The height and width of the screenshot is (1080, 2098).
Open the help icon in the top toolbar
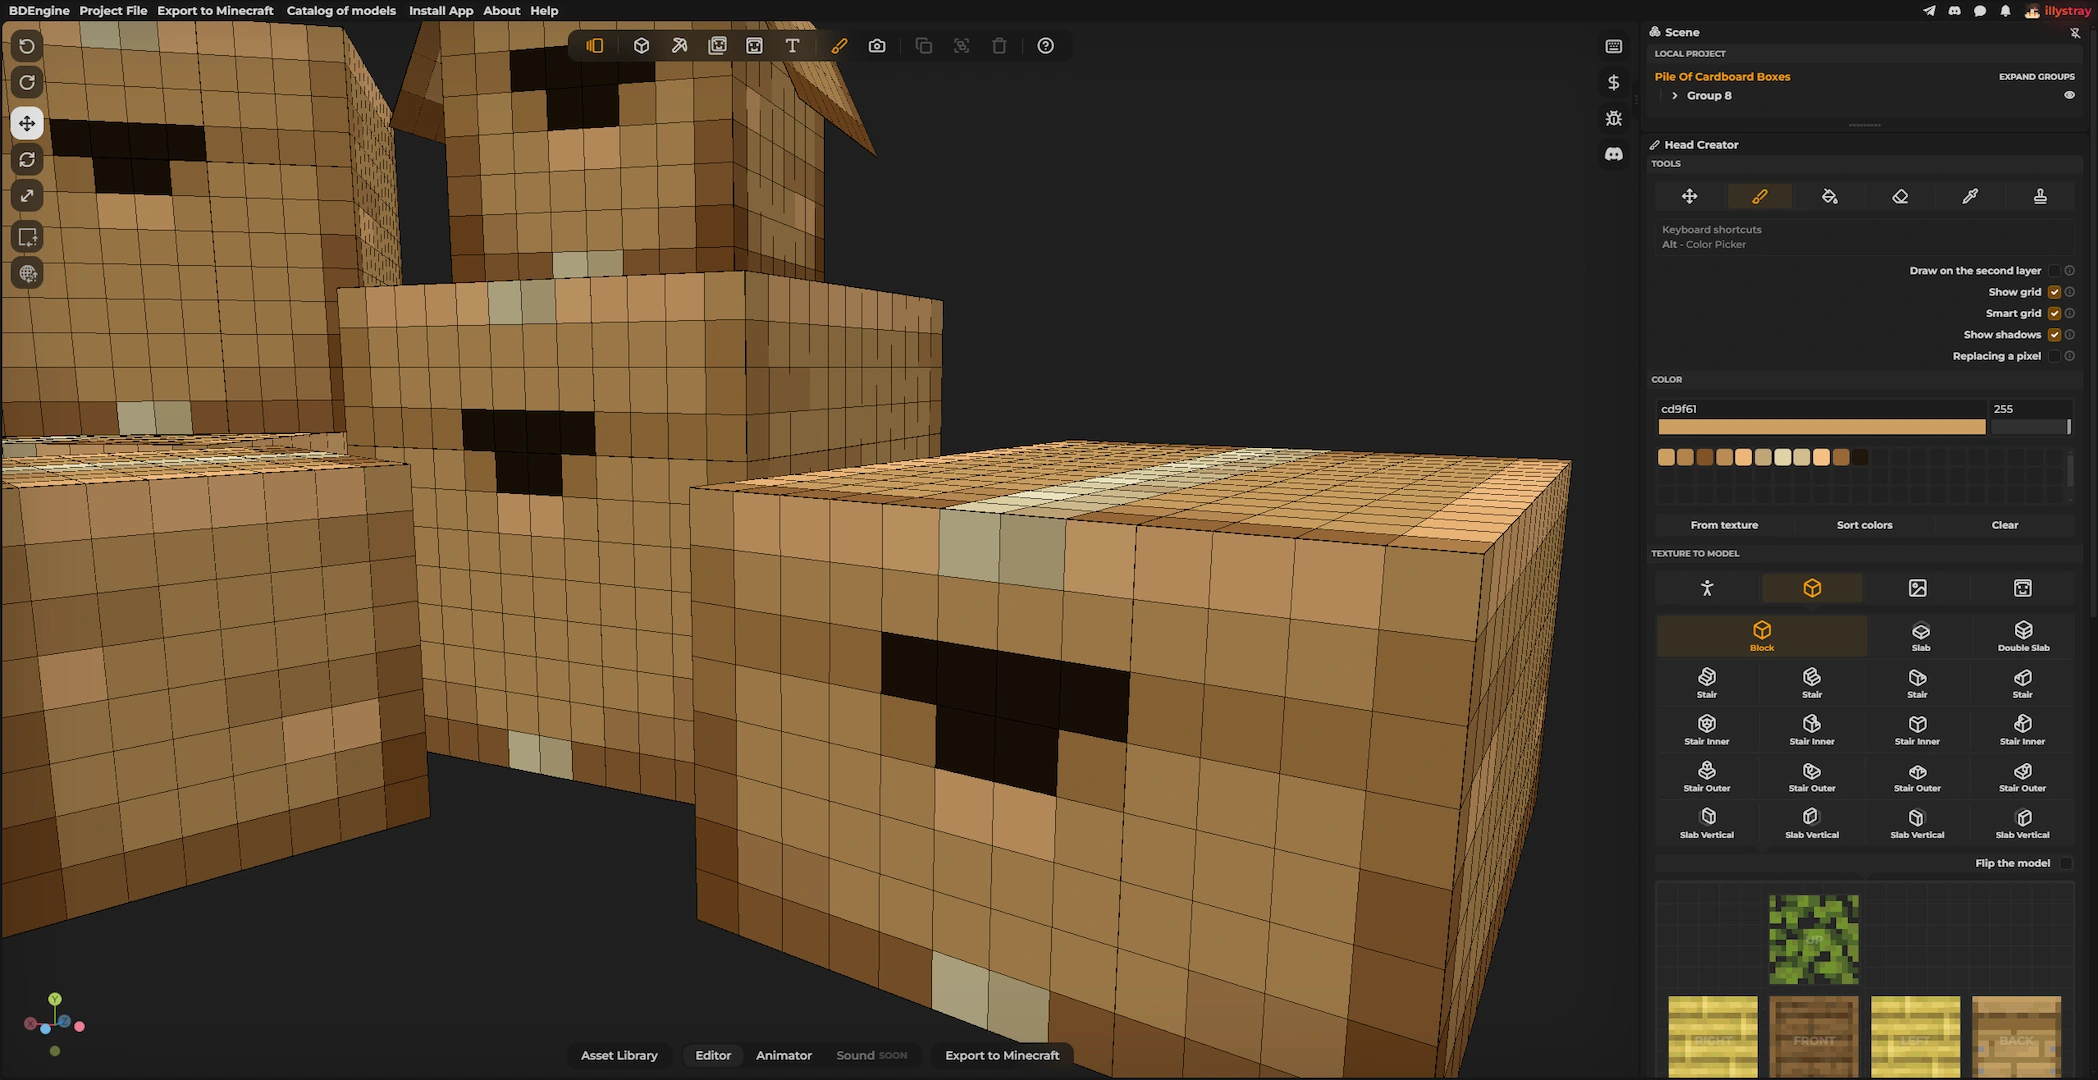[1045, 45]
